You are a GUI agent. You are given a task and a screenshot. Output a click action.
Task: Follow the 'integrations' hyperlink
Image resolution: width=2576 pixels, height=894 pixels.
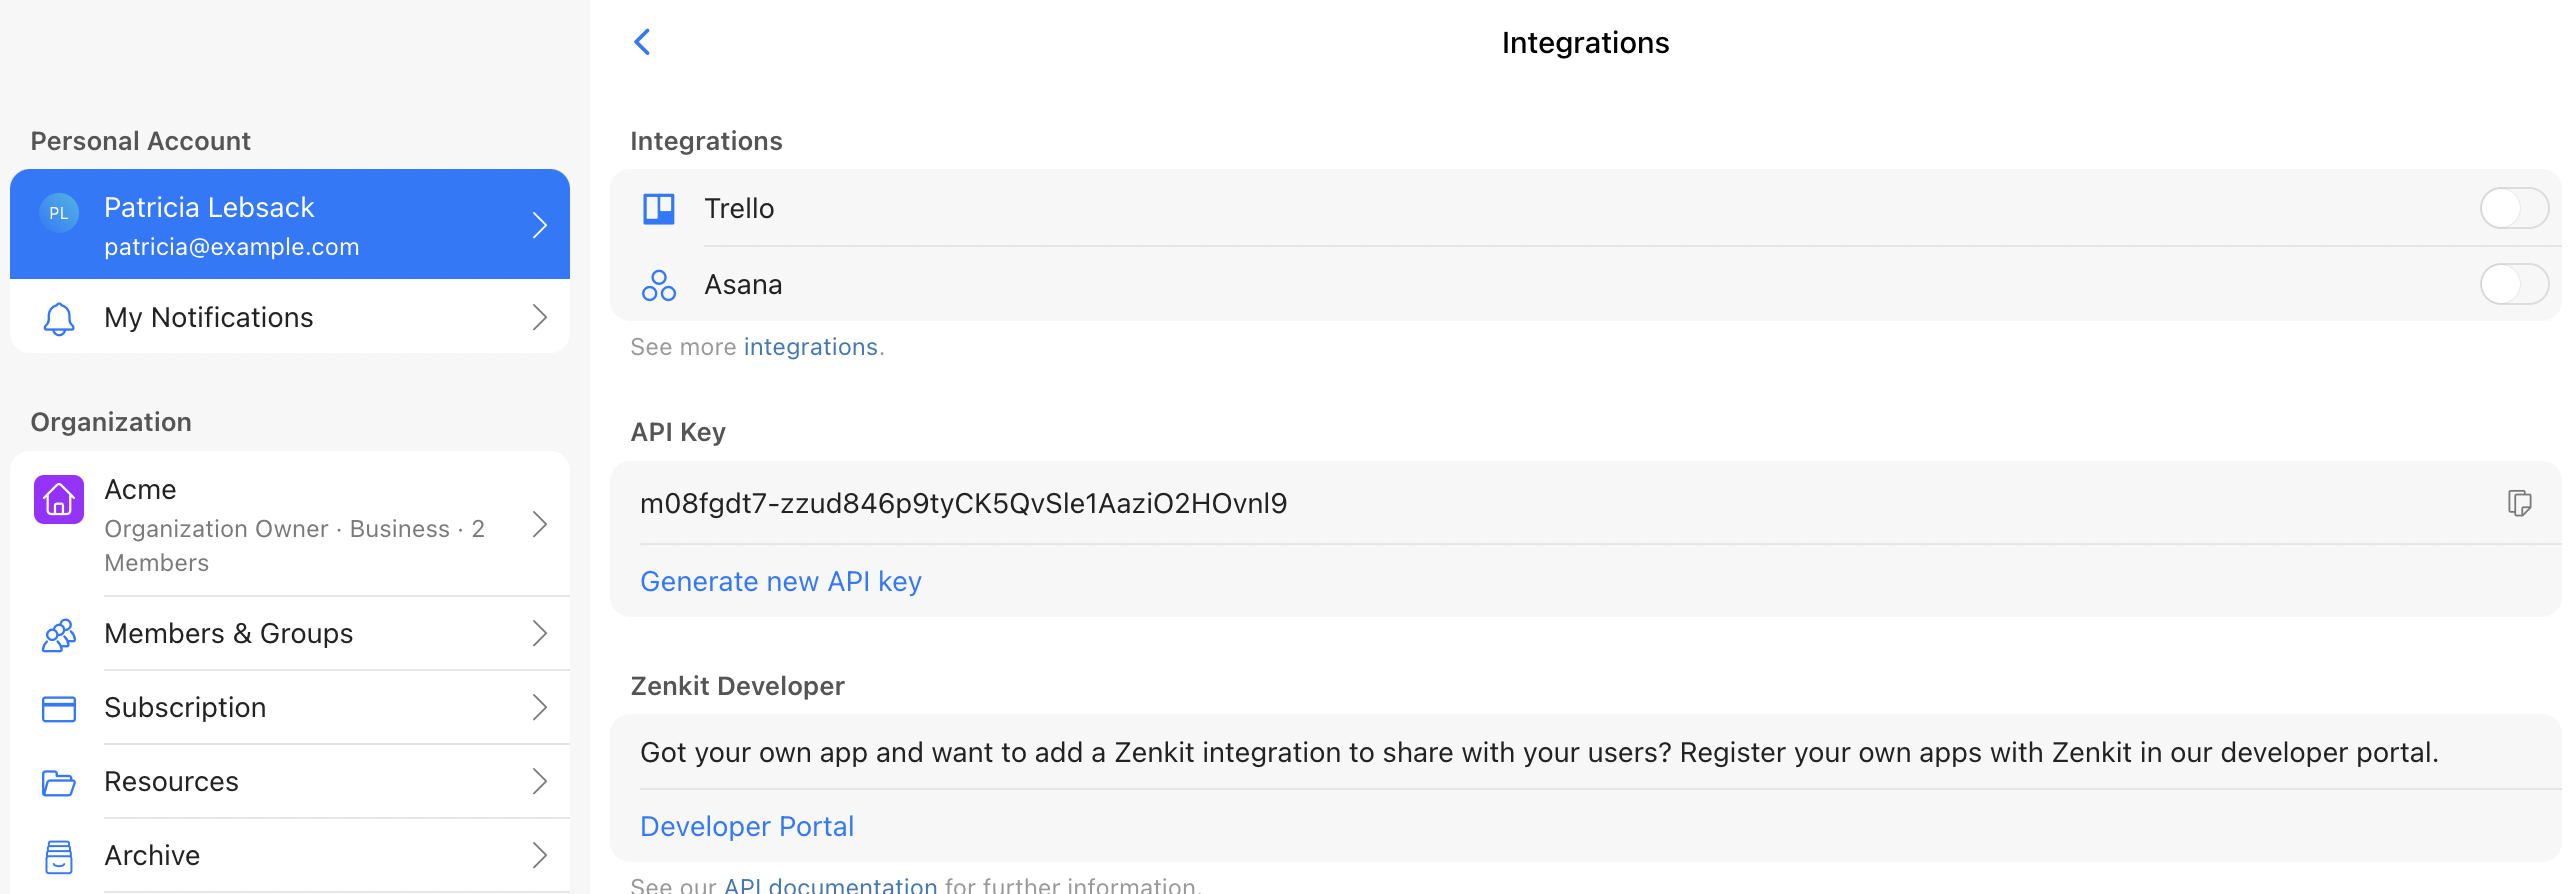pos(811,347)
